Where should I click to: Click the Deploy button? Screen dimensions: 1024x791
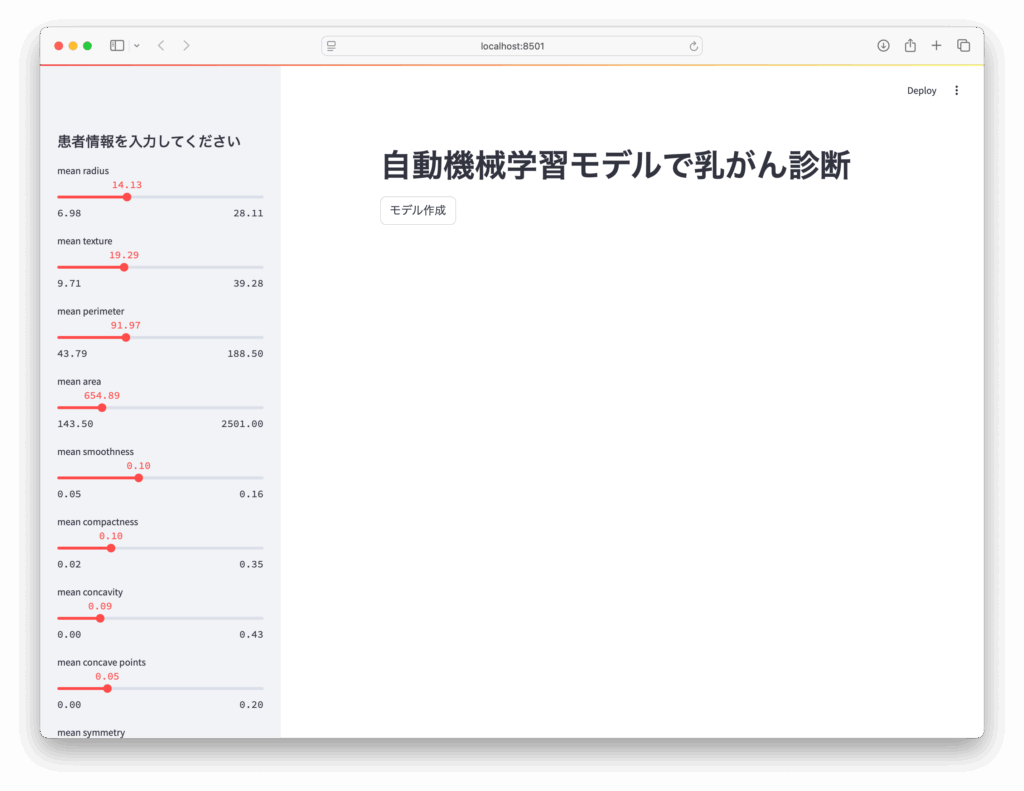coord(921,90)
